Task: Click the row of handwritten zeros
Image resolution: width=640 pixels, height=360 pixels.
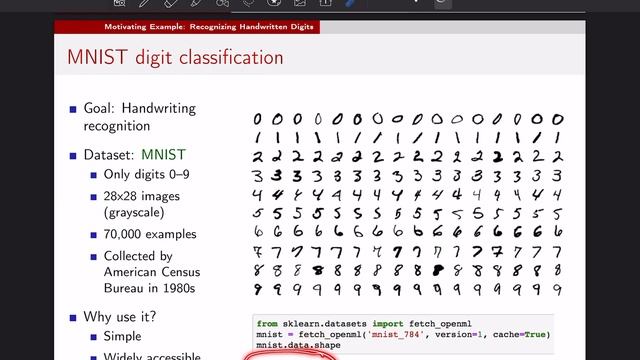Action: tap(408, 119)
